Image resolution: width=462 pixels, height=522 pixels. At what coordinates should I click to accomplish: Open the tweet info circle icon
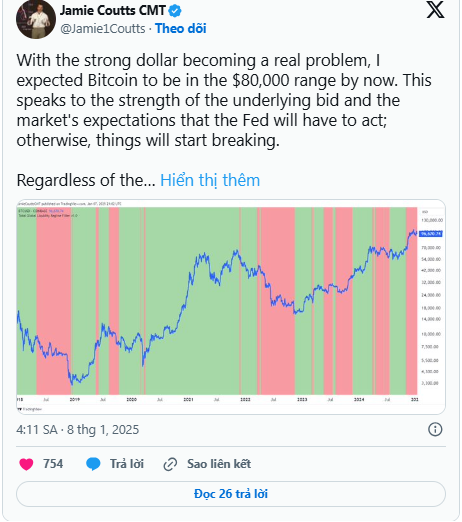pos(435,429)
